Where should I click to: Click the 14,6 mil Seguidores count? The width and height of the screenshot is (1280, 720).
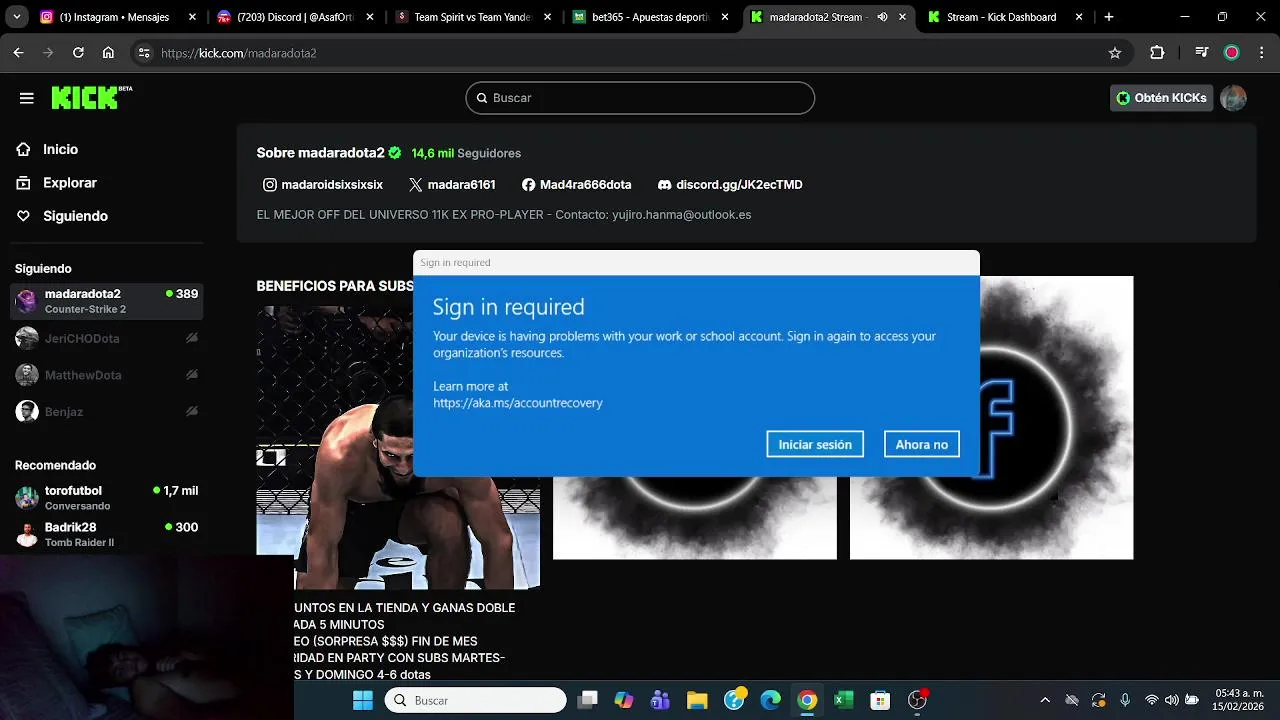466,153
